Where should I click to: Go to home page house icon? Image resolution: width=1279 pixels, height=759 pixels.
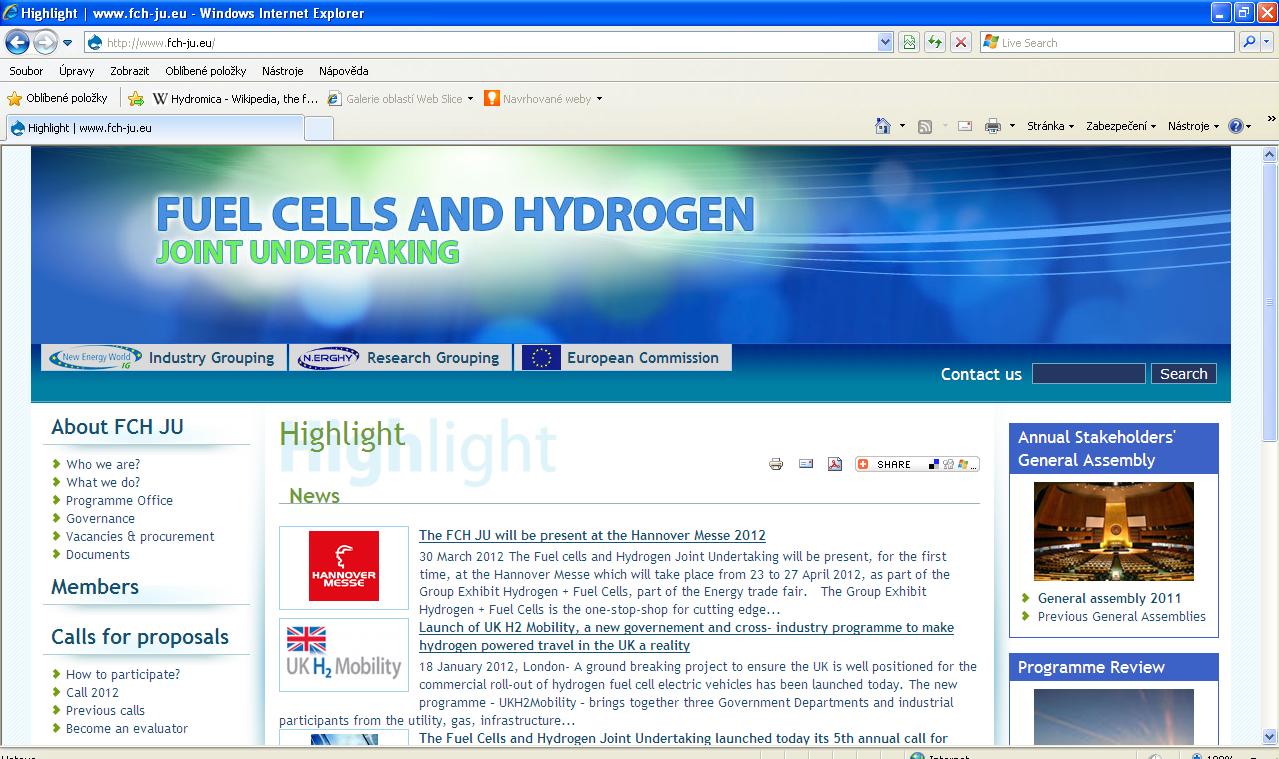click(883, 126)
